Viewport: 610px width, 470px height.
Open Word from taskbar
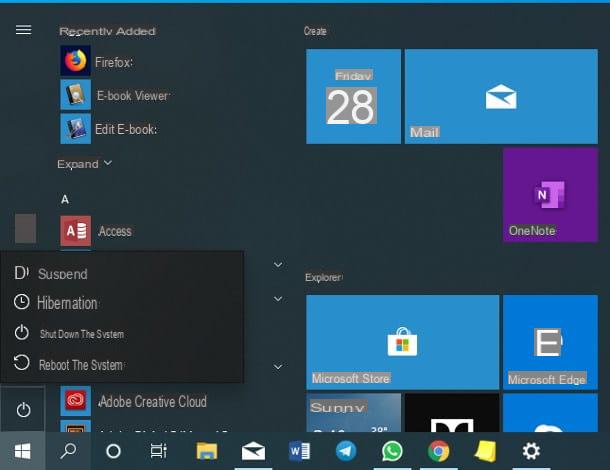tap(299, 451)
